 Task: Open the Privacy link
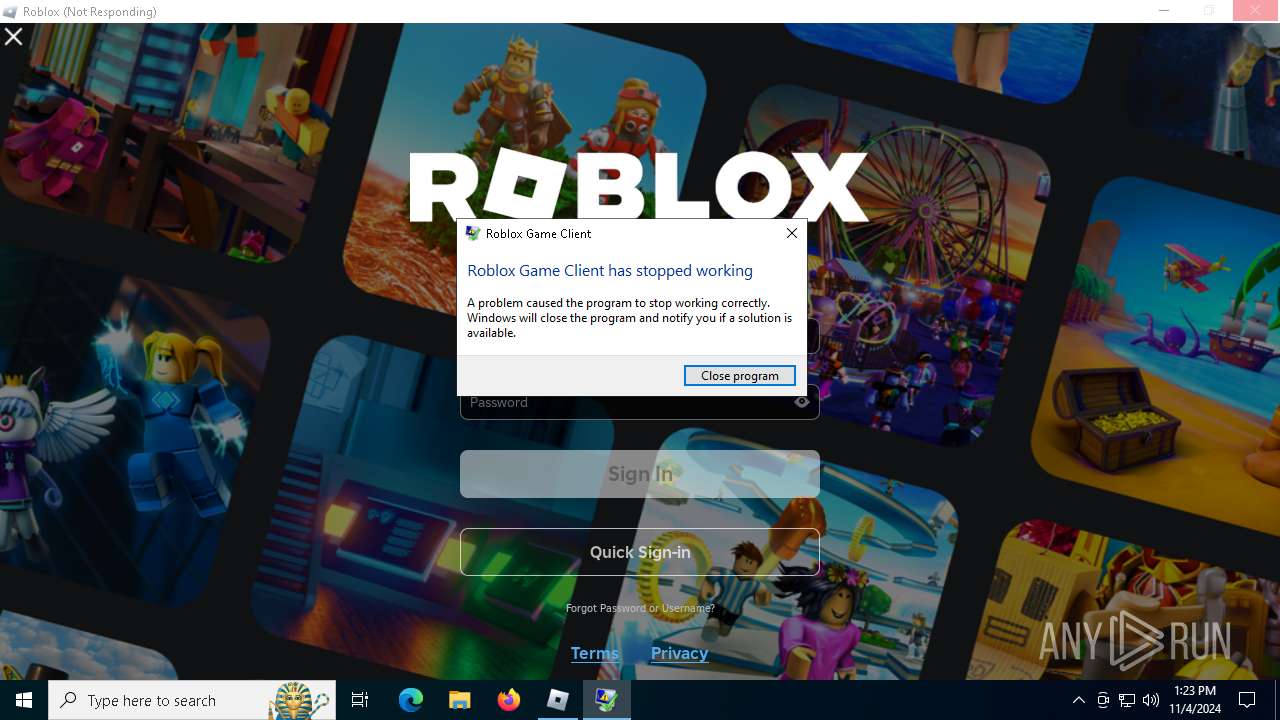(679, 653)
